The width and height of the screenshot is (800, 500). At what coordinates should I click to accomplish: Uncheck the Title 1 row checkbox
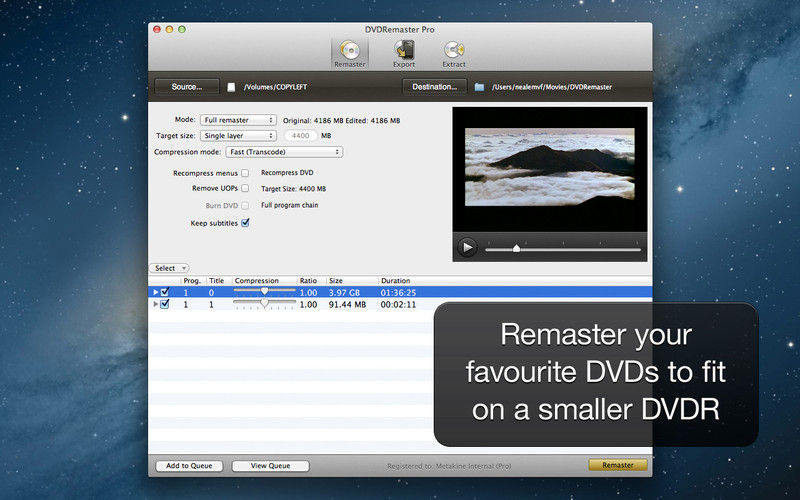(x=165, y=304)
